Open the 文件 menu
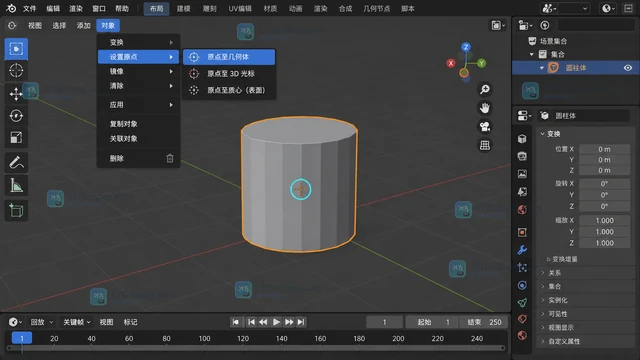The image size is (640, 360). tap(29, 9)
